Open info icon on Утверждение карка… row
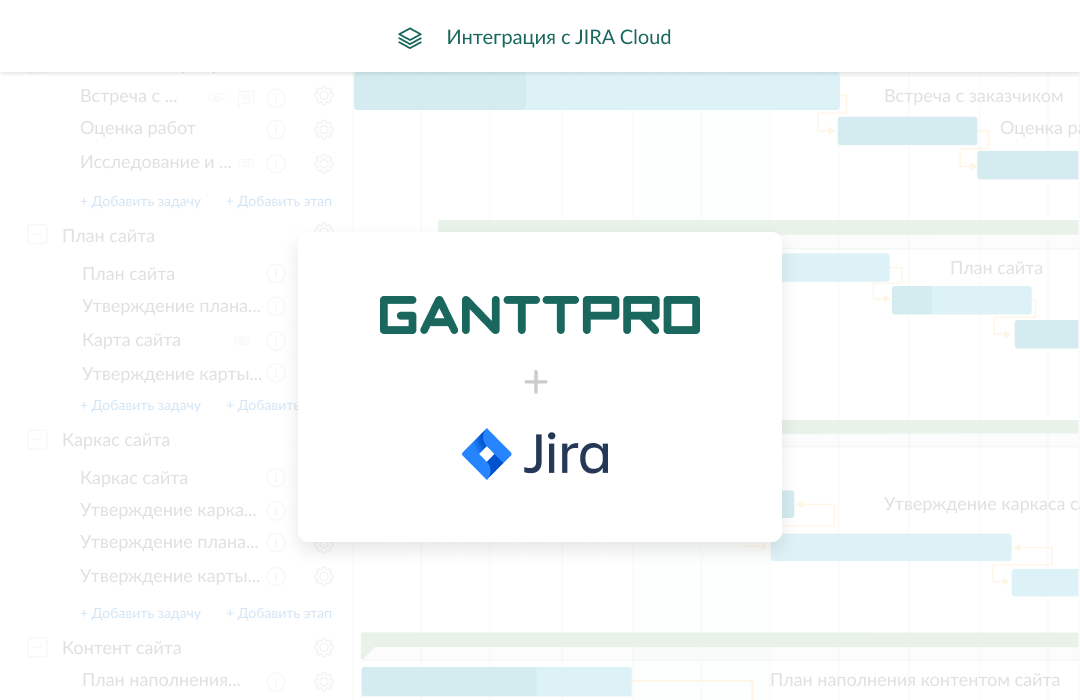1080x700 pixels. pos(276,511)
